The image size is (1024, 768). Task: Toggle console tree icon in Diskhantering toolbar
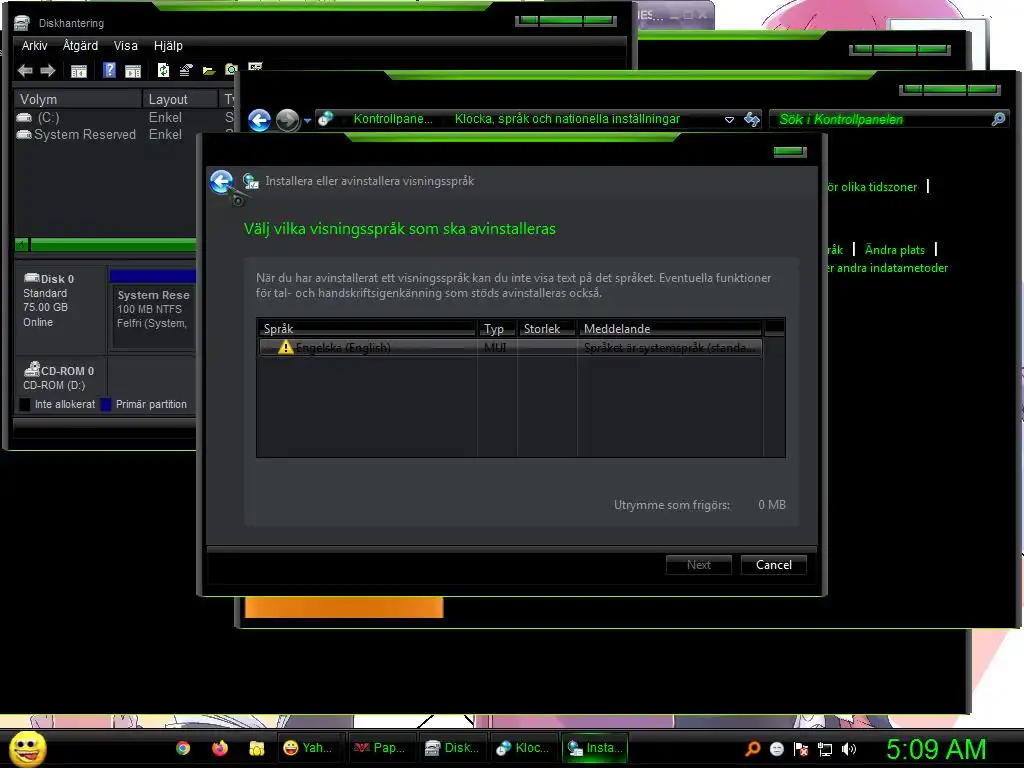pos(78,71)
